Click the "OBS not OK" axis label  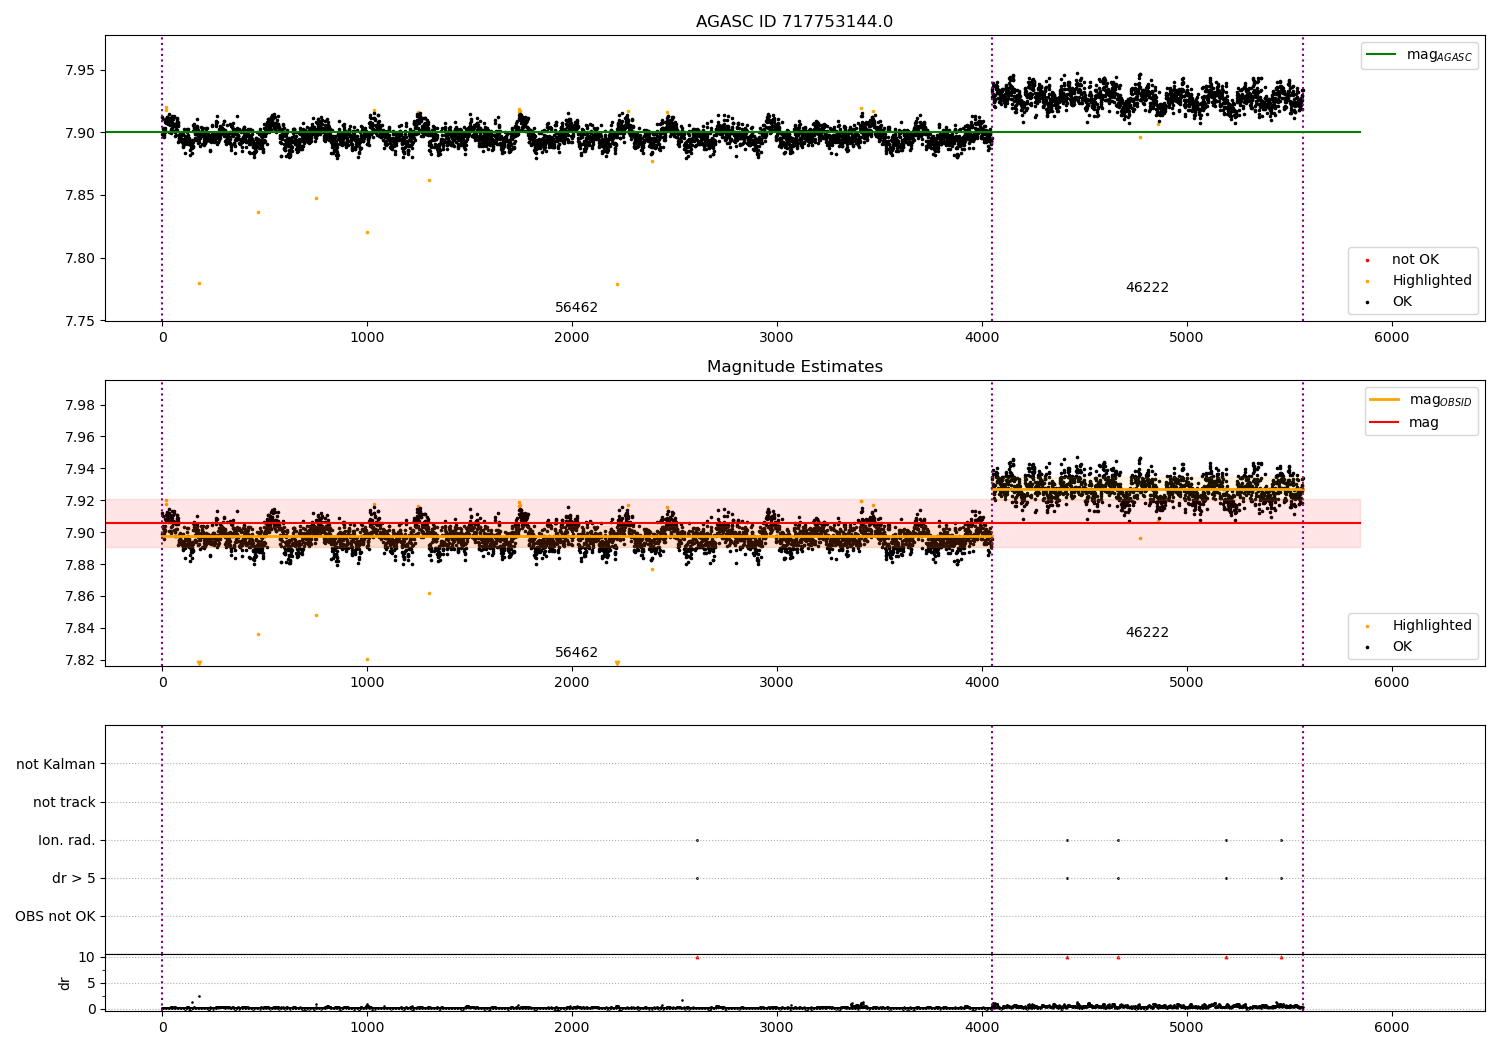point(55,917)
